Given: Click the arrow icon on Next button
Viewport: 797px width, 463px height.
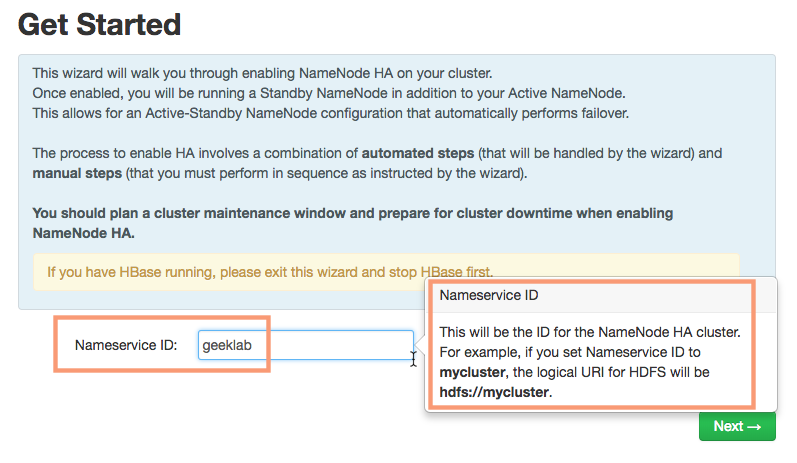Looking at the screenshot, I should [755, 426].
